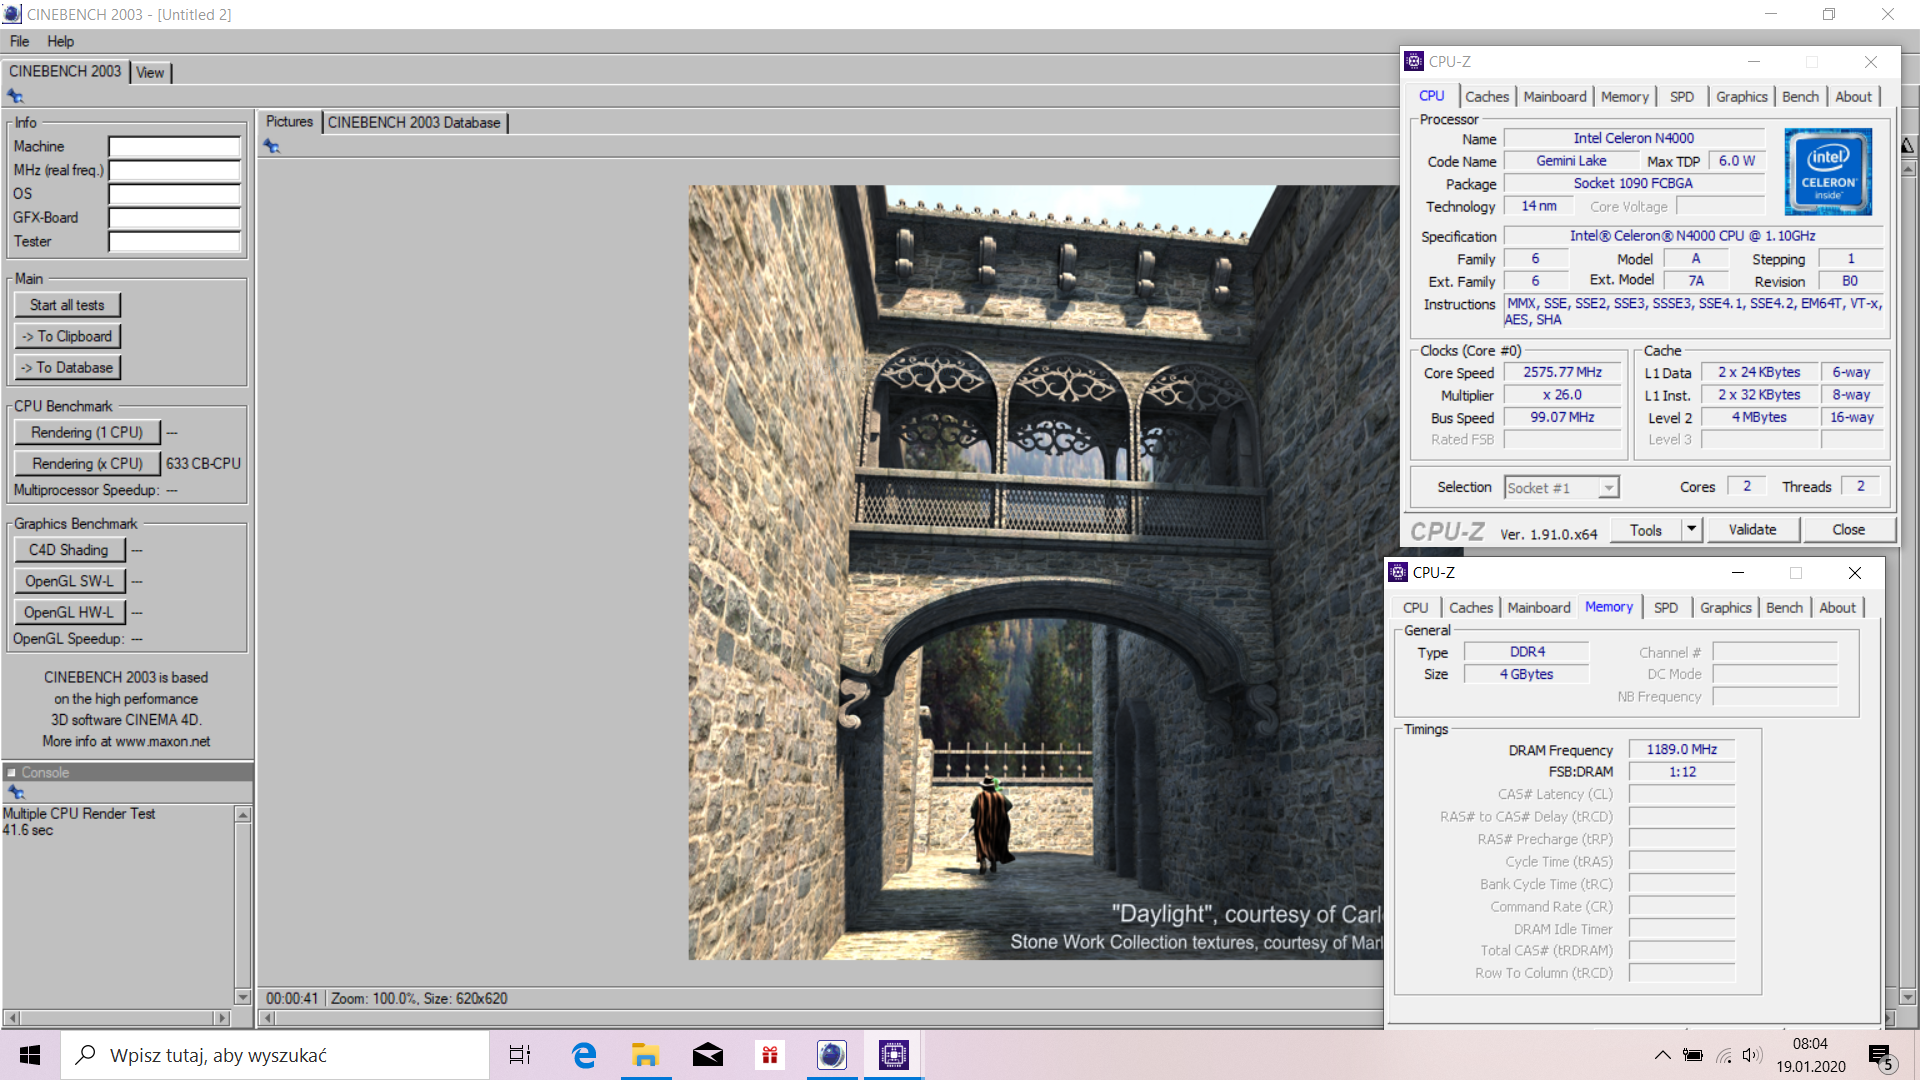Image resolution: width=1920 pixels, height=1080 pixels.
Task: Click the Machine input field
Action: pos(175,146)
